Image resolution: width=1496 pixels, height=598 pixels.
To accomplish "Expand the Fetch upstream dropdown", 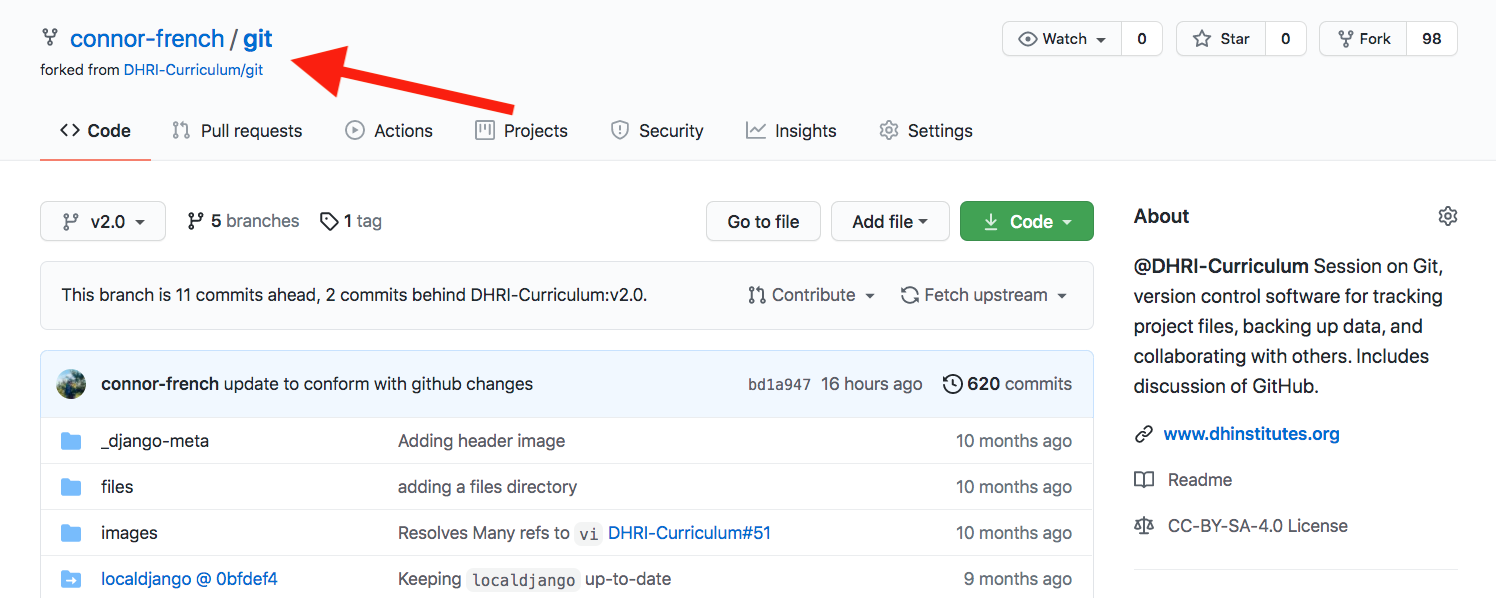I will click(984, 295).
